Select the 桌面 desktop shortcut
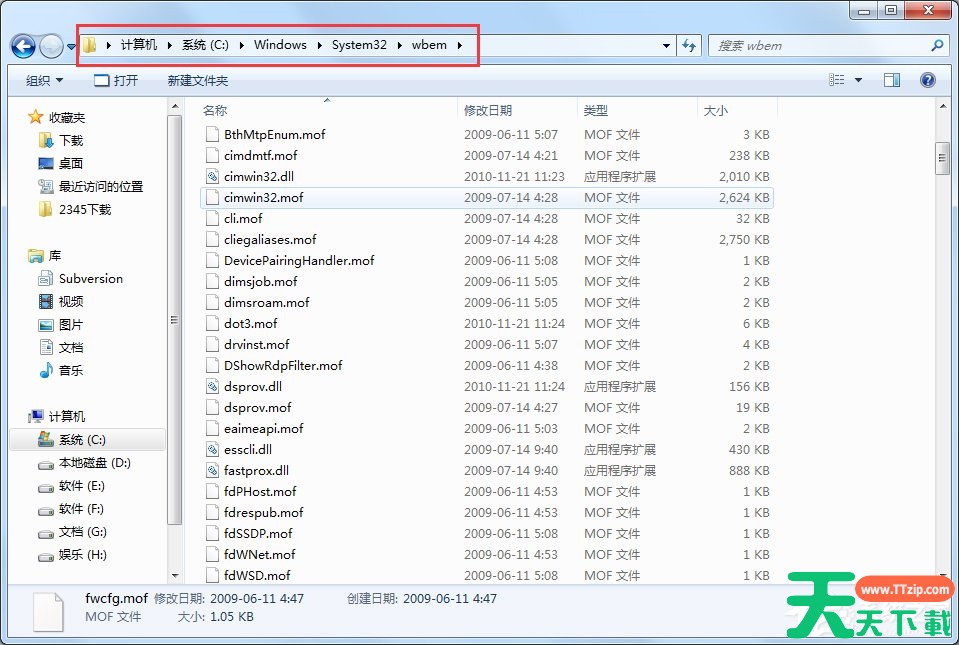959x645 pixels. pos(70,163)
